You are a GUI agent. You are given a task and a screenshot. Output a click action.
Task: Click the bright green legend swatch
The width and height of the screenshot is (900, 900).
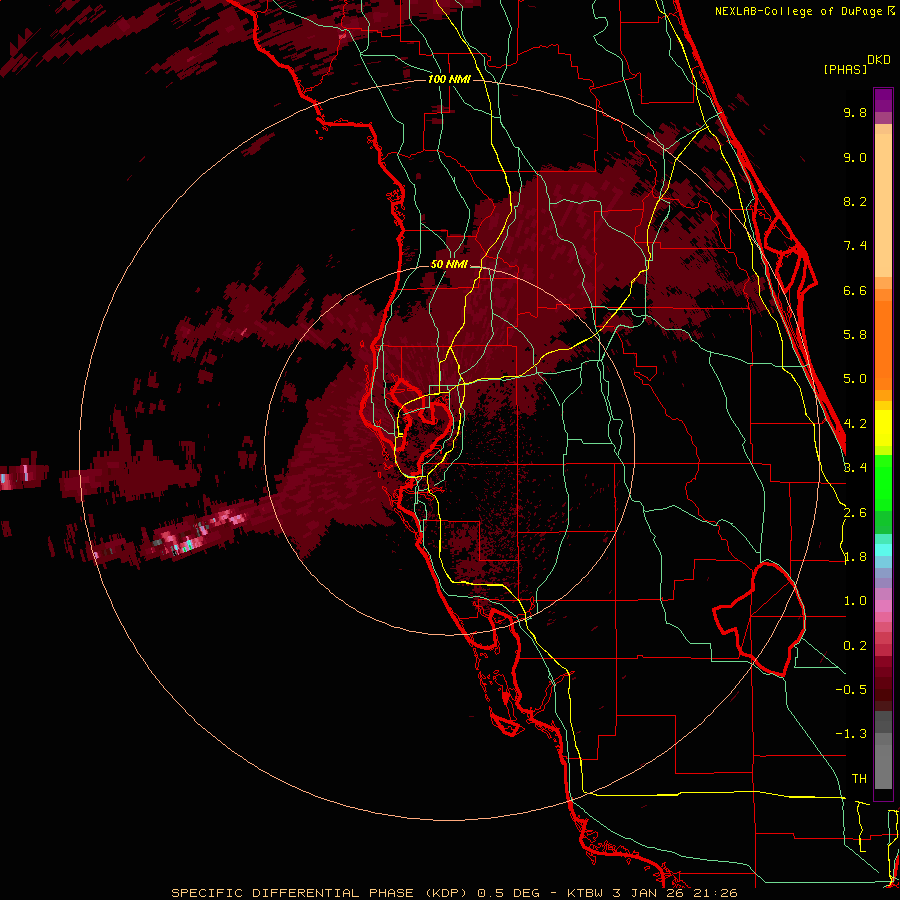883,482
